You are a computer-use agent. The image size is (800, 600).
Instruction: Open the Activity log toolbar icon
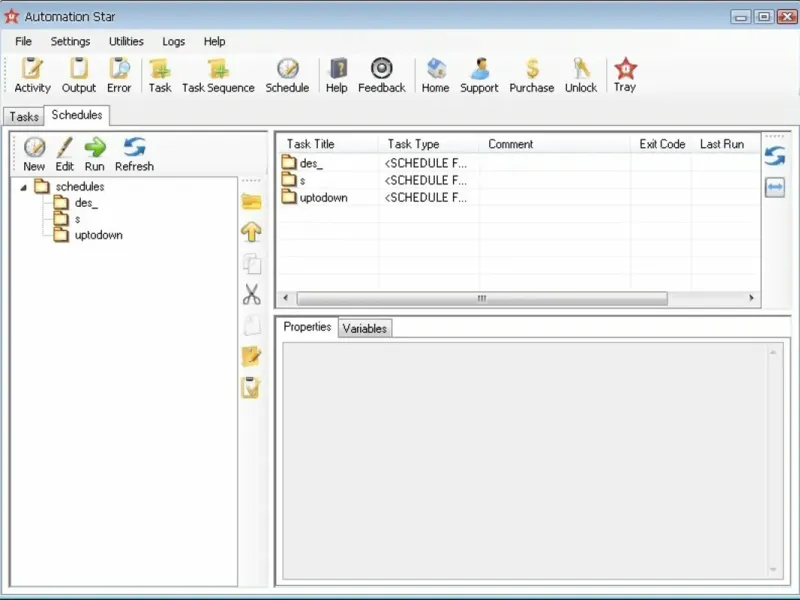[32, 76]
